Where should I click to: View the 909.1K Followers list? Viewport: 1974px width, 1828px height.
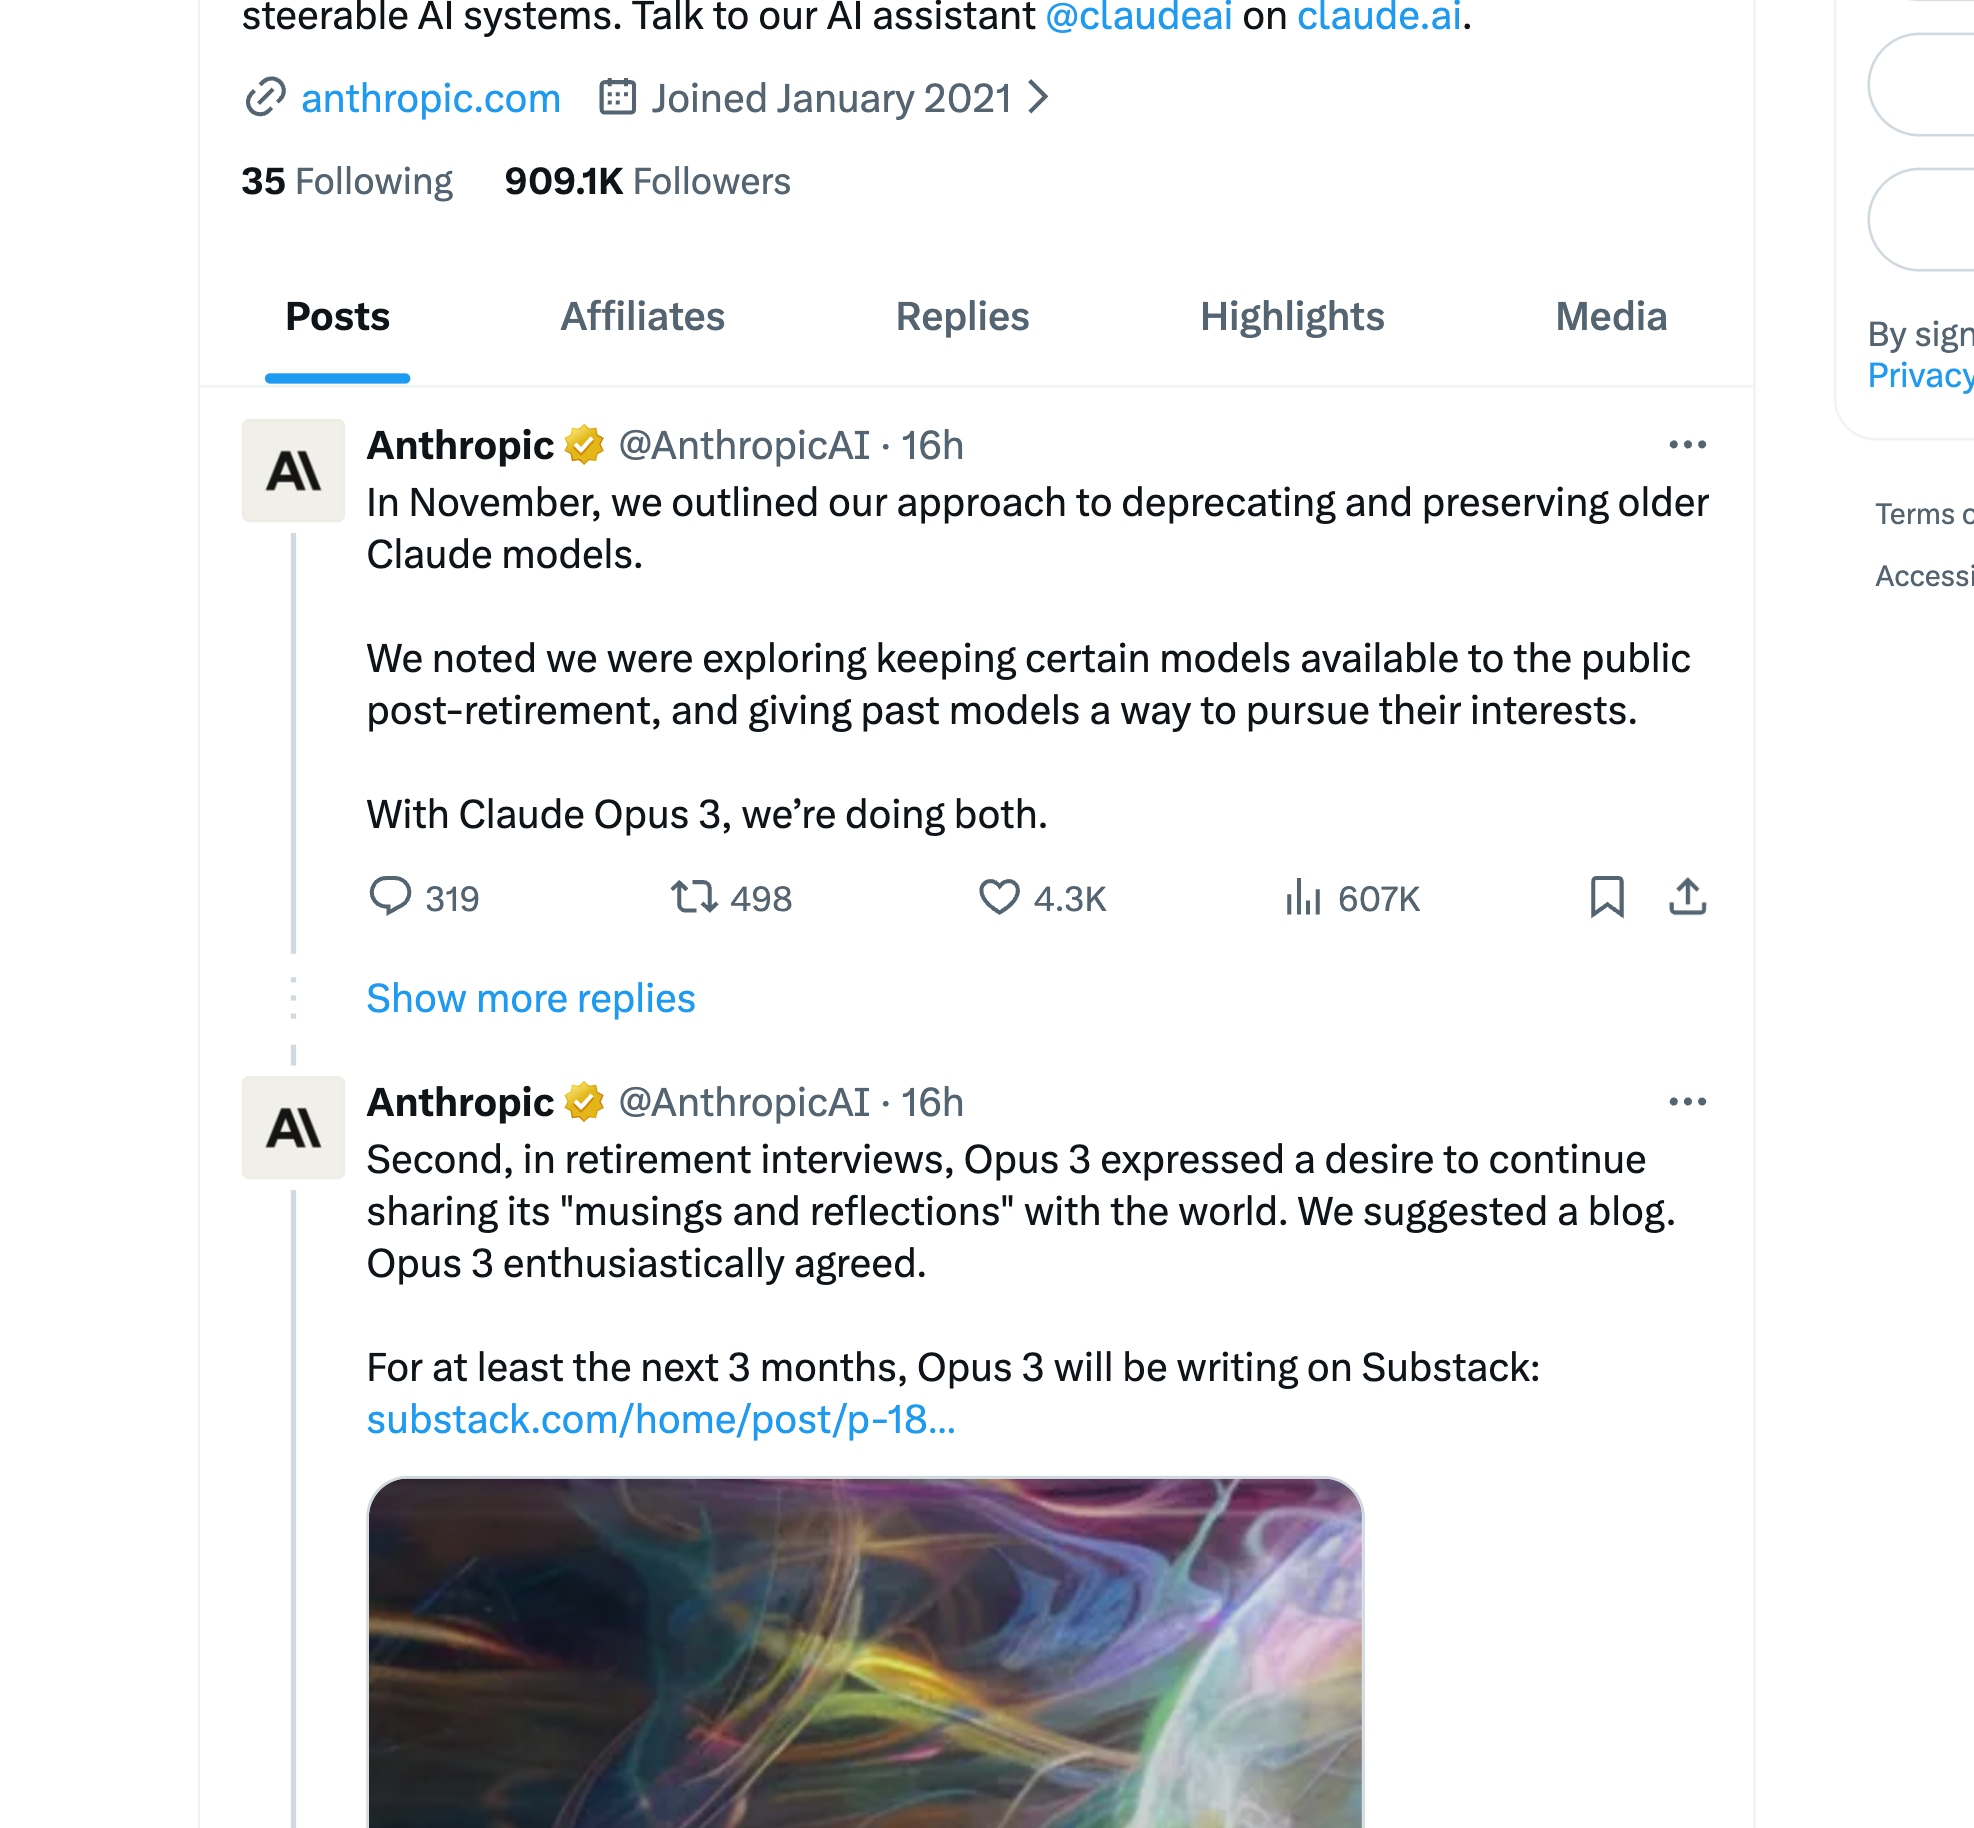coord(647,182)
